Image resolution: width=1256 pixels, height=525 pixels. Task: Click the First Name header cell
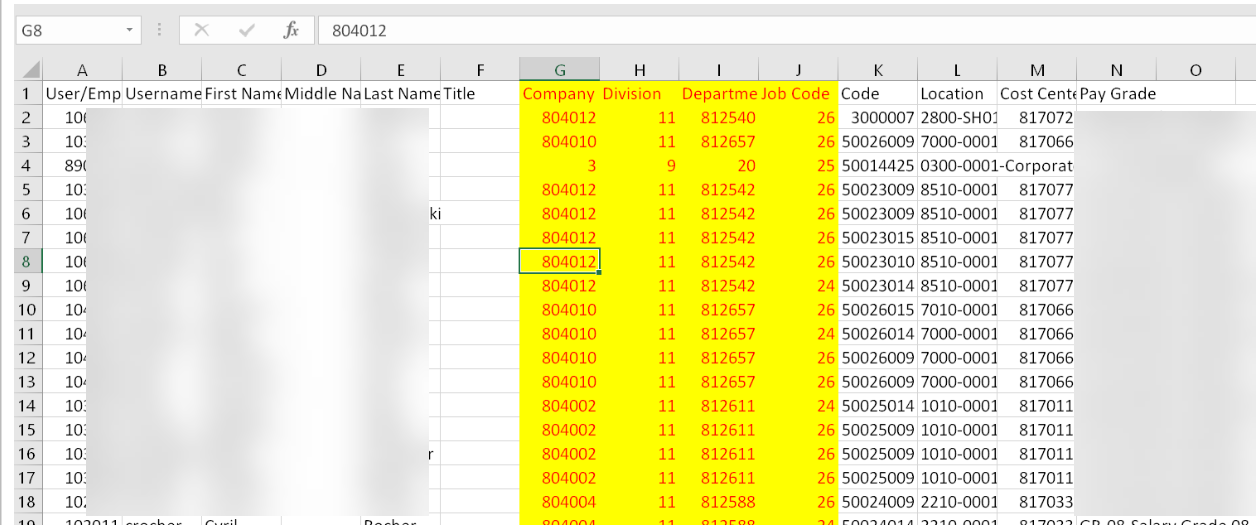(x=241, y=93)
